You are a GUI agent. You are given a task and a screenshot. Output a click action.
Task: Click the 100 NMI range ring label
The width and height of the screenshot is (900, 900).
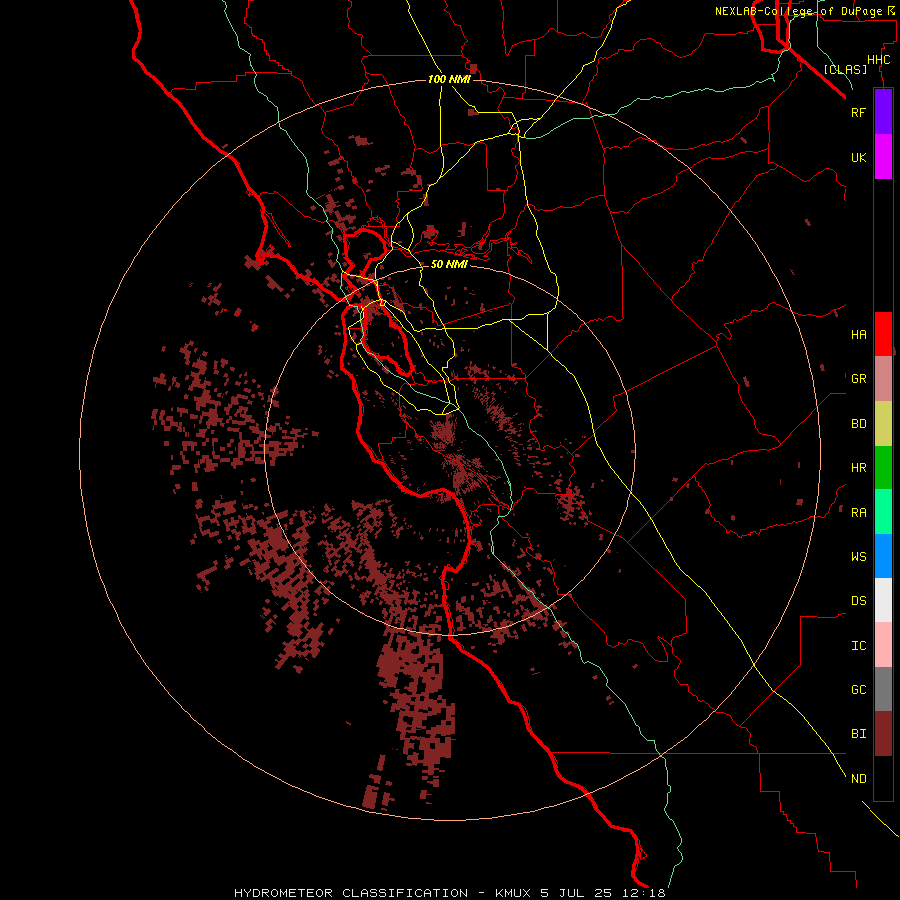449,79
